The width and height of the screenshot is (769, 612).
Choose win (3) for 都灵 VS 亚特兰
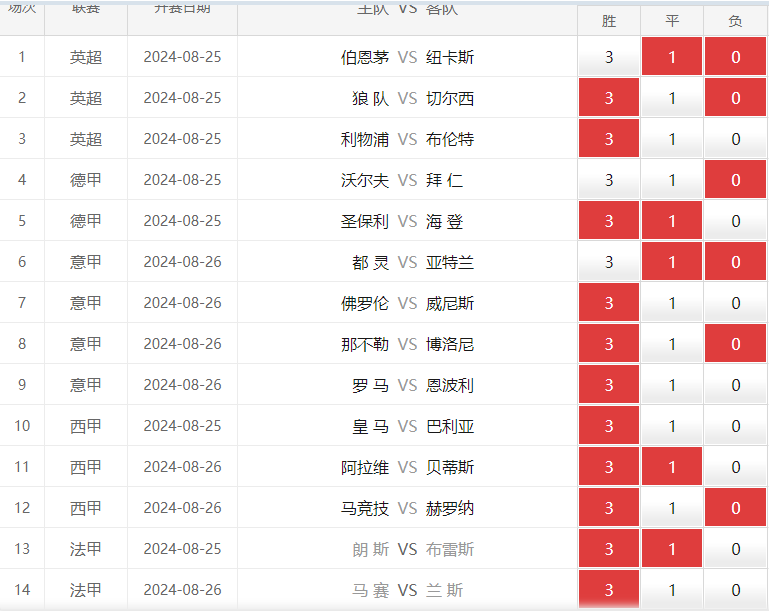pos(609,262)
